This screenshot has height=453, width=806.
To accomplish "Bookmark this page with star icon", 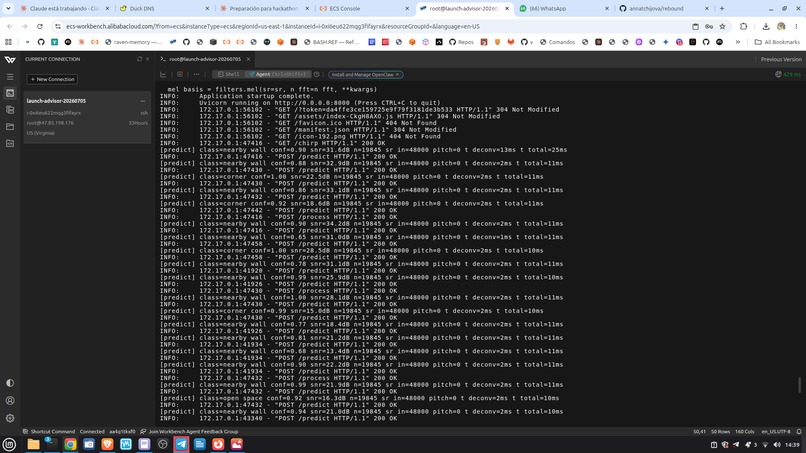I will 722,26.
